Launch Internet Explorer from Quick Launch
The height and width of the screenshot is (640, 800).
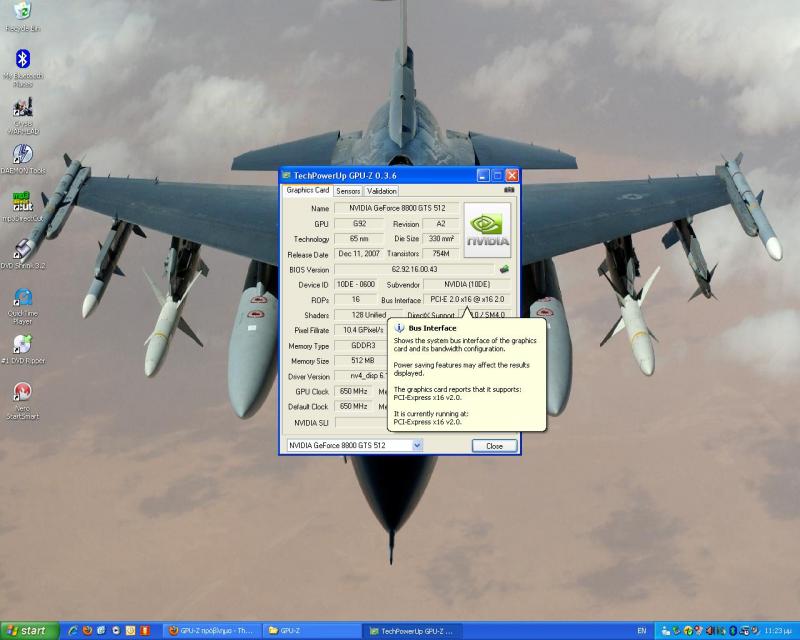72,631
